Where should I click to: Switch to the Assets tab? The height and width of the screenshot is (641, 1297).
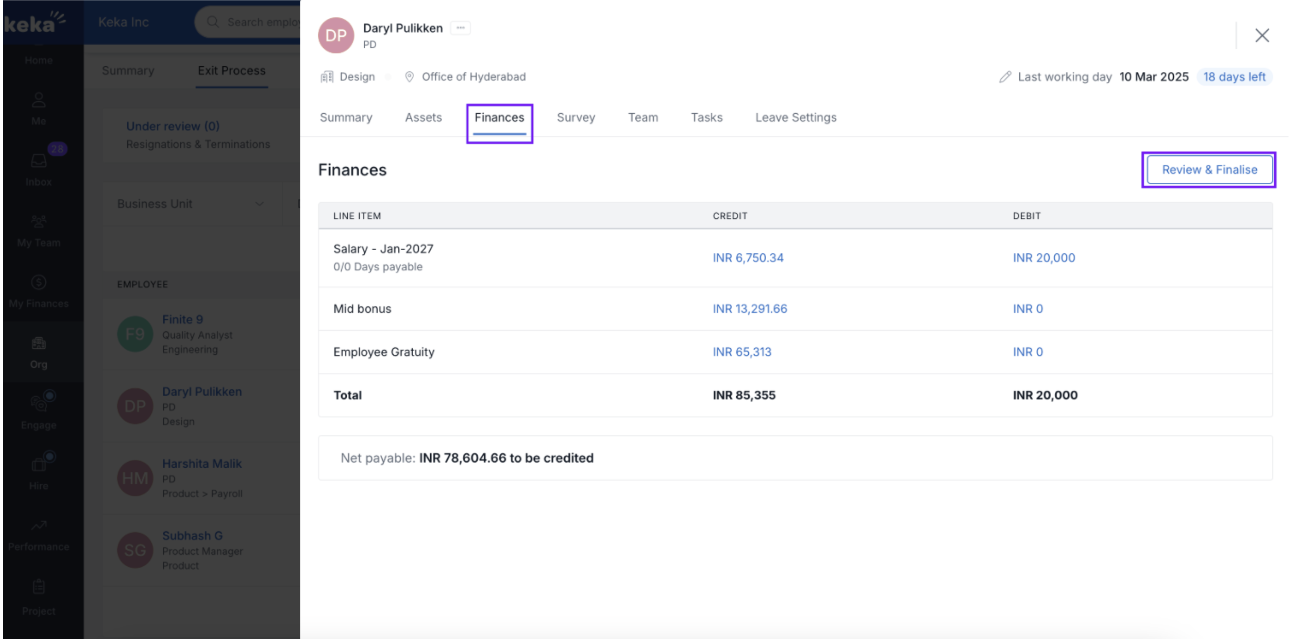(x=423, y=118)
